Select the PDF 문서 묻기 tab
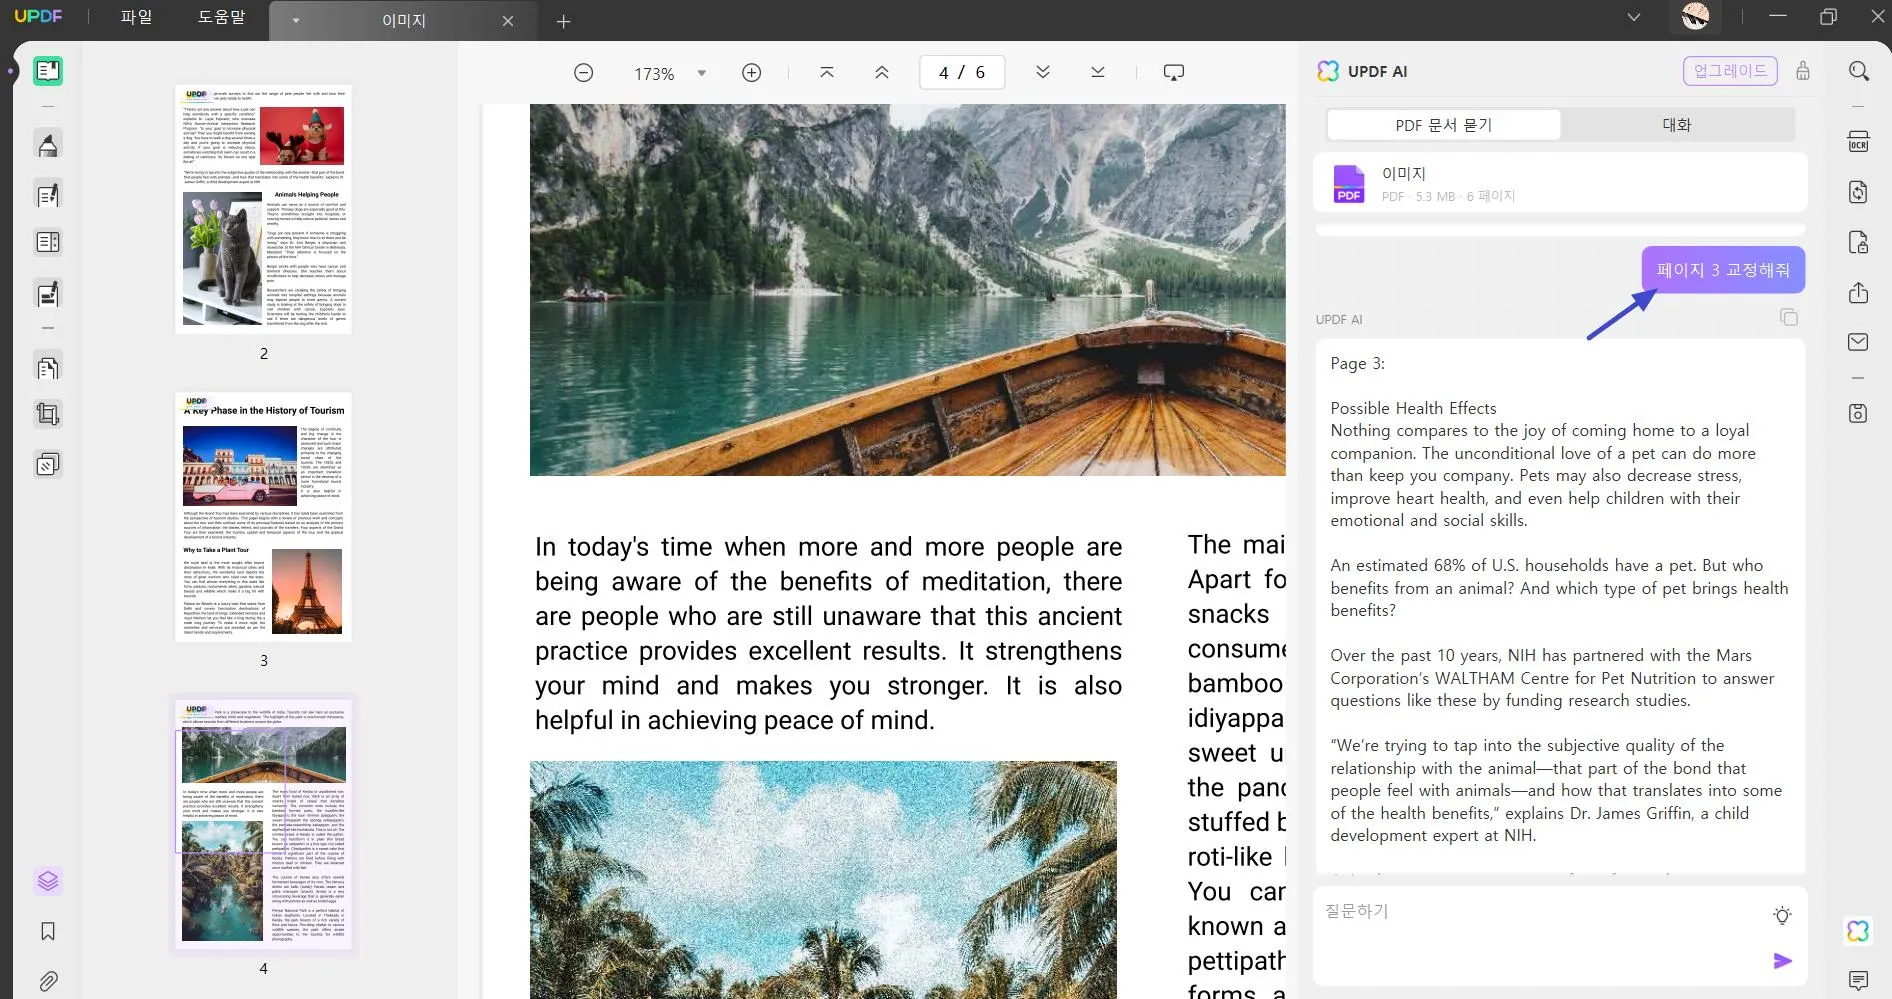Viewport: 1892px width, 999px height. [1443, 125]
